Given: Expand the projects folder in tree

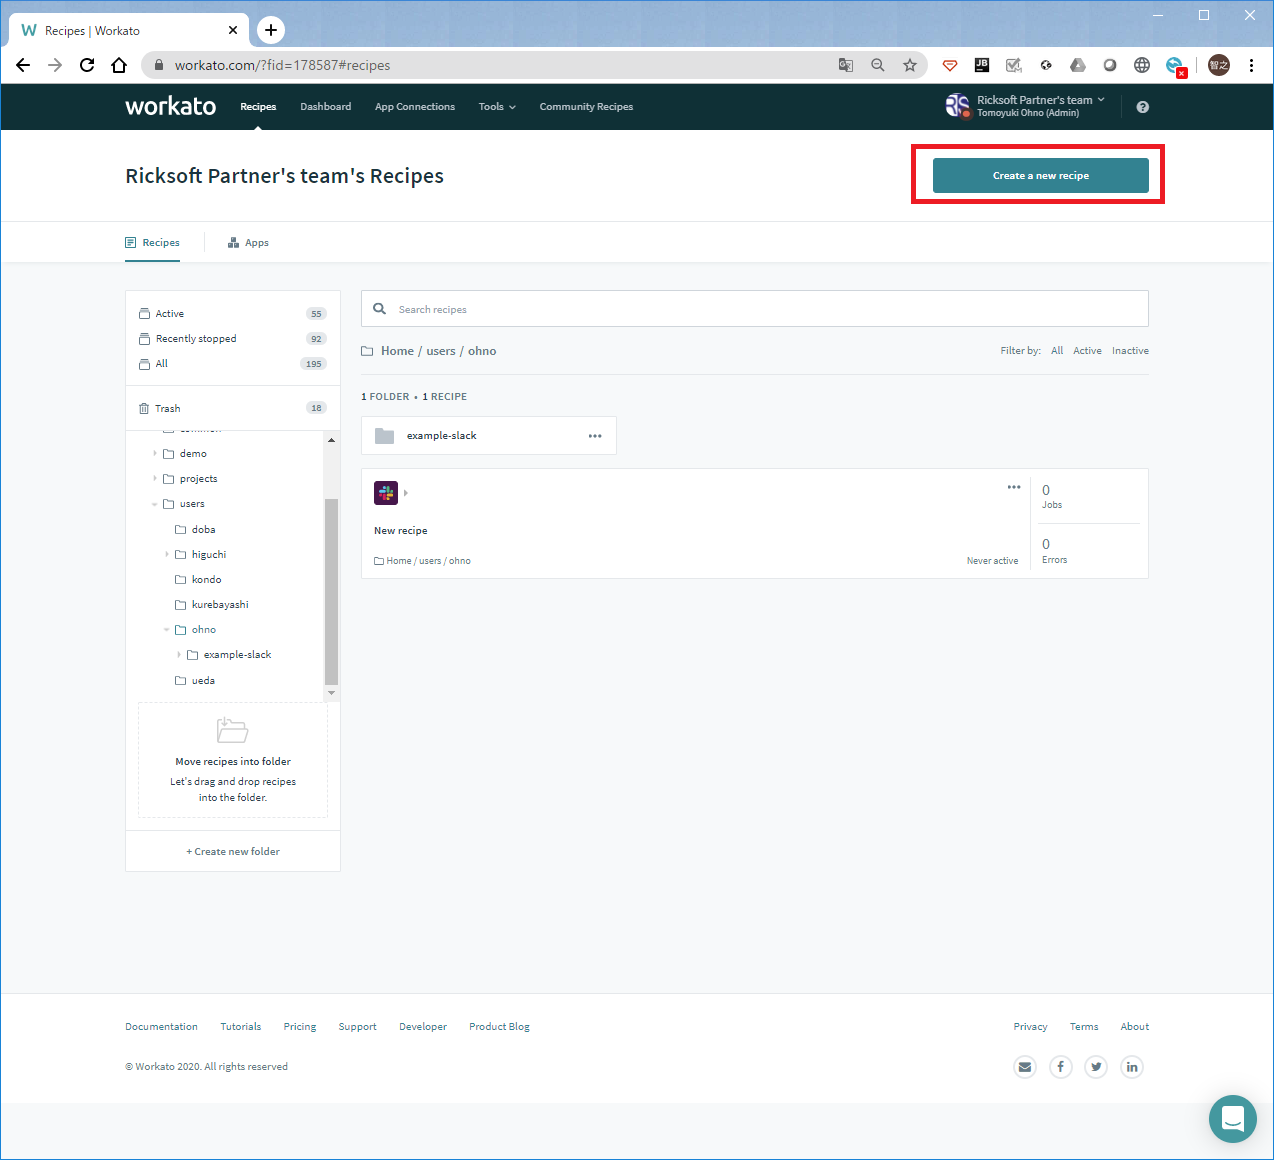Looking at the screenshot, I should [x=155, y=479].
